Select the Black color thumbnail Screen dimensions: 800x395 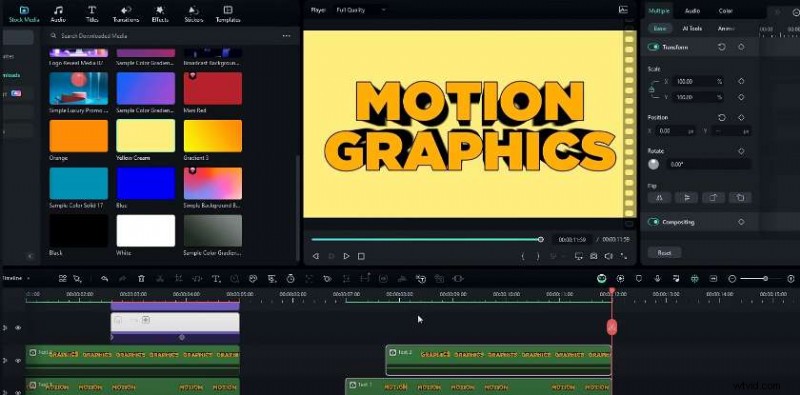[79, 231]
